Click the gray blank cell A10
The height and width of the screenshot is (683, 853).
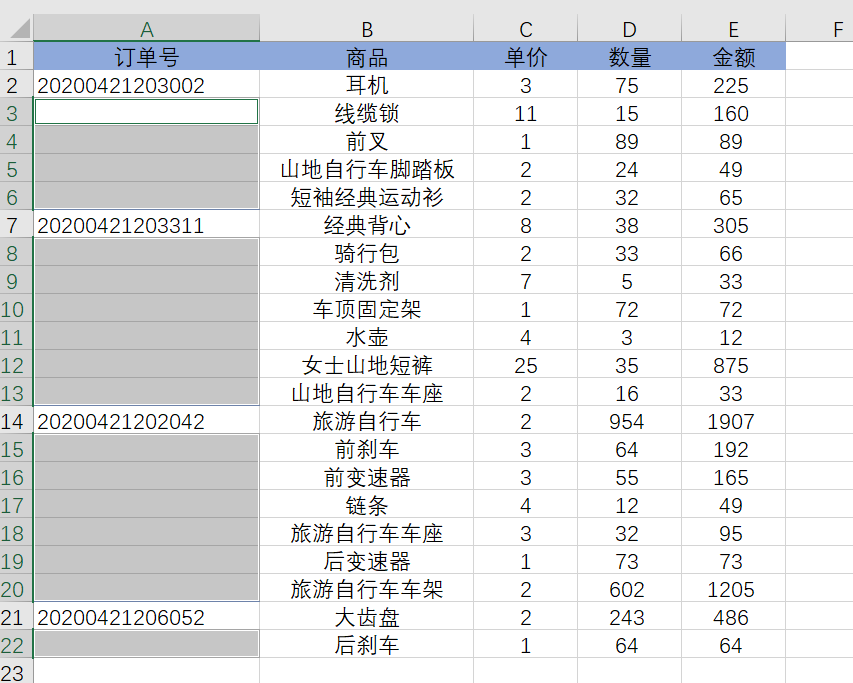point(146,309)
